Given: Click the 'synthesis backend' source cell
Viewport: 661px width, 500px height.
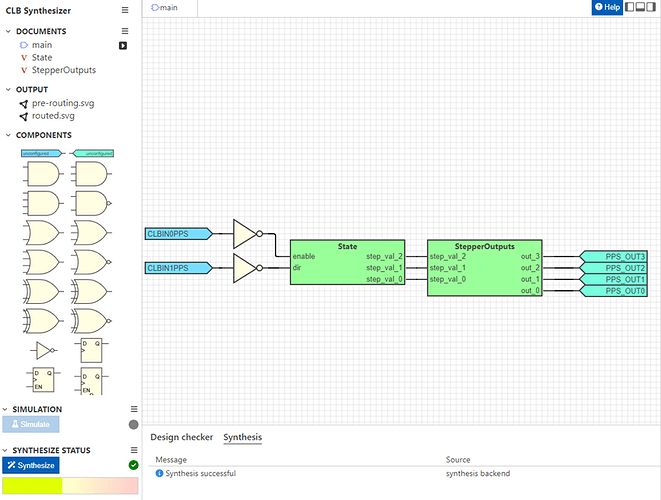Looking at the screenshot, I should (x=478, y=473).
